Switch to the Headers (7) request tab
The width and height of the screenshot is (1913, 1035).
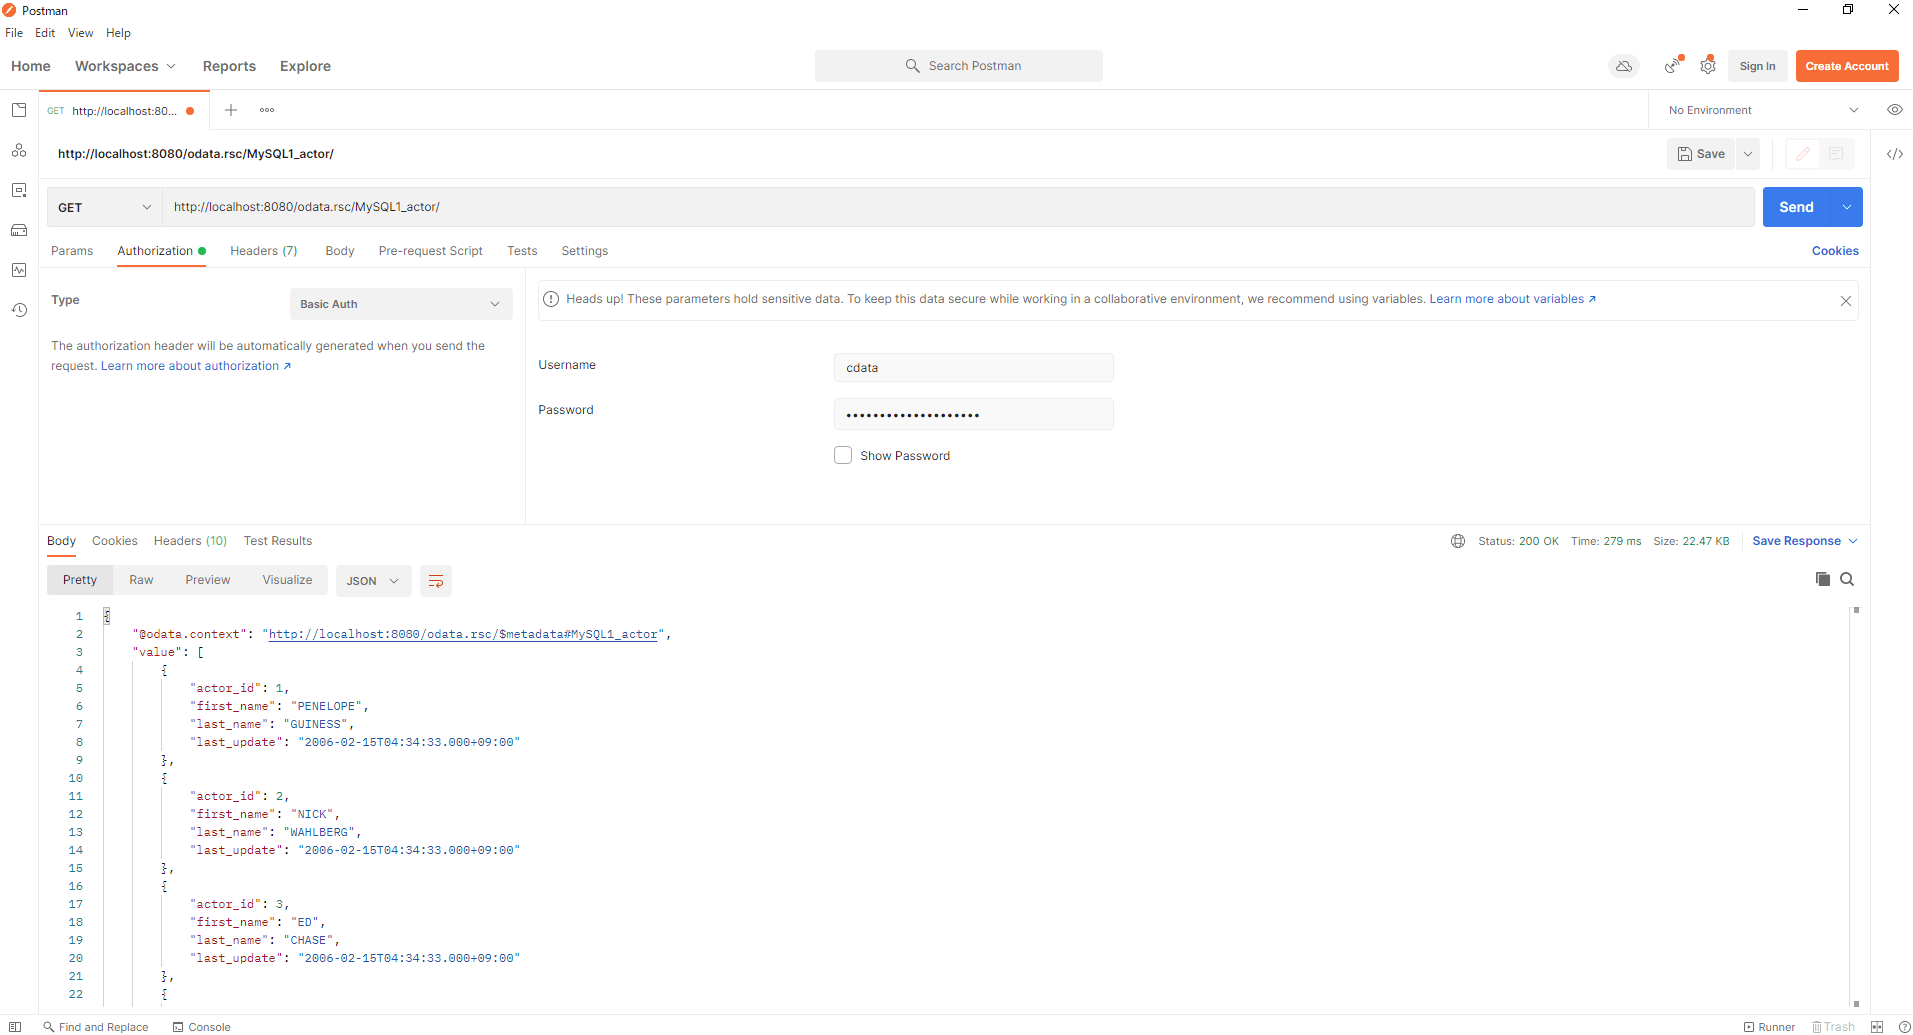click(x=264, y=251)
